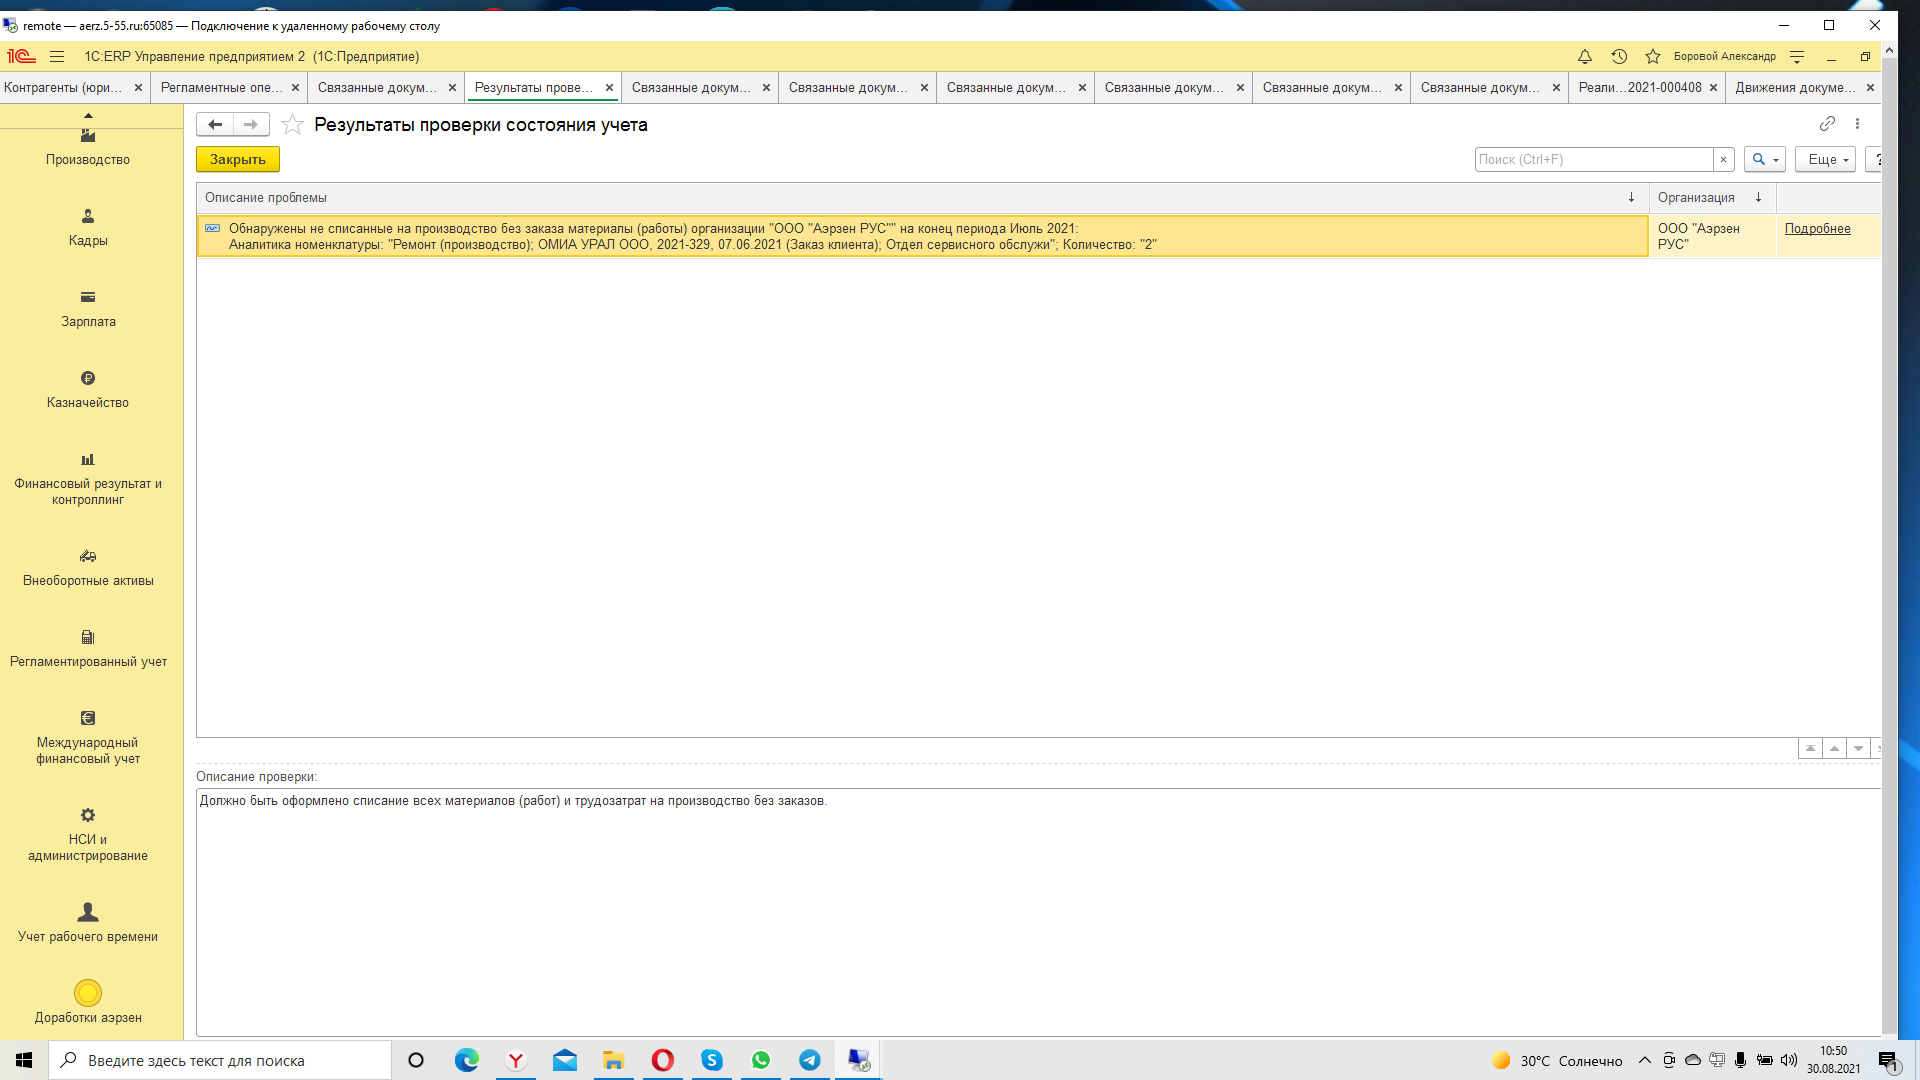
Task: Switch to Движения документа tab
Action: click(1794, 88)
